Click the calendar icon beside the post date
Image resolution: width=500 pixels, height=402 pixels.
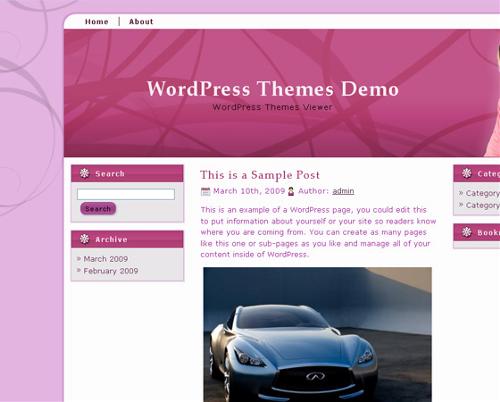(x=205, y=191)
